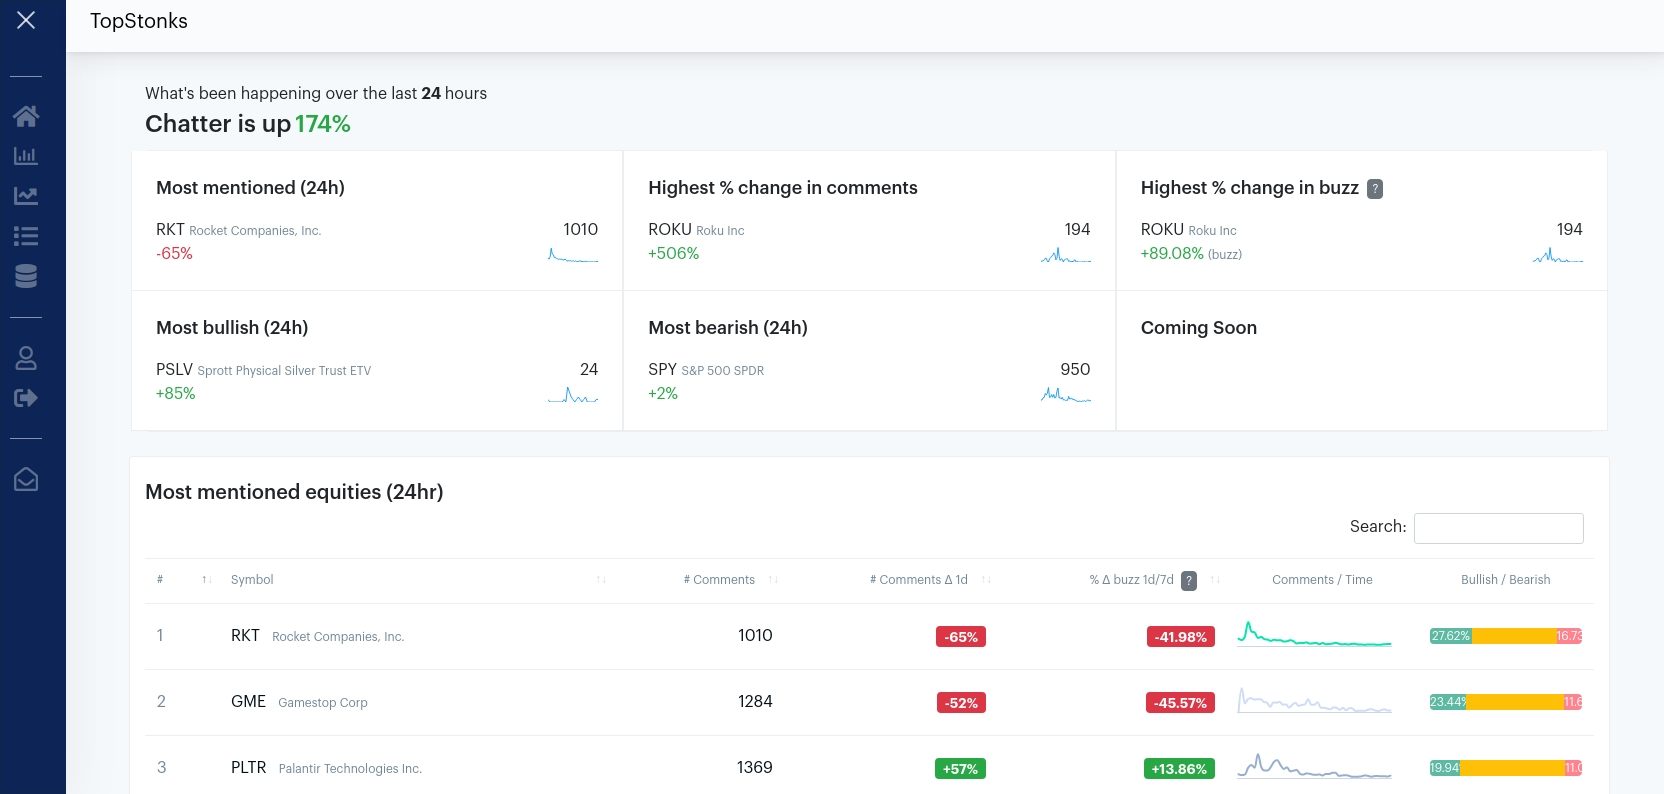Image resolution: width=1664 pixels, height=794 pixels.
Task: Select the GME symbol in table row 2
Action: 248,702
